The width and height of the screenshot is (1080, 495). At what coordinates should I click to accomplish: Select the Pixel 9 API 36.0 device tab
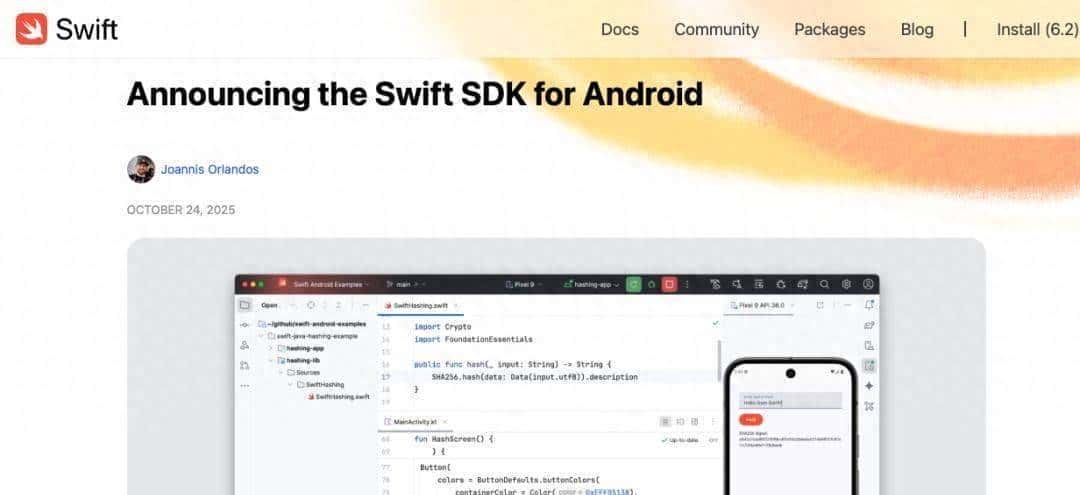760,305
